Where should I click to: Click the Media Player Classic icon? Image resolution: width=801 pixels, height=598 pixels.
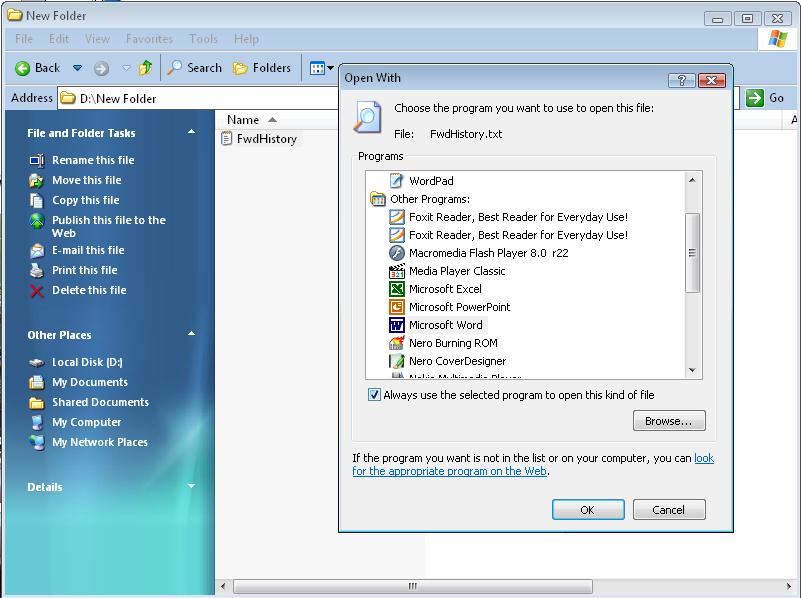point(396,271)
